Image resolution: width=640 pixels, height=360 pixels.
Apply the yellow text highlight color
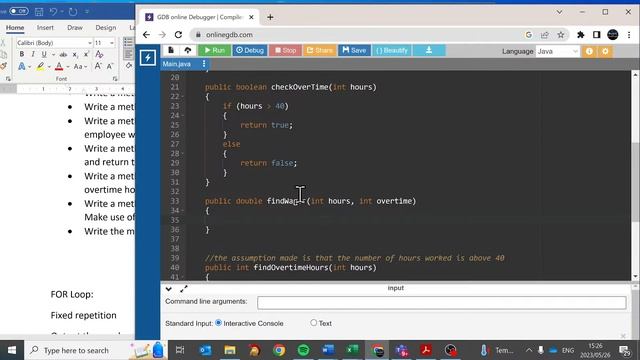point(40,67)
